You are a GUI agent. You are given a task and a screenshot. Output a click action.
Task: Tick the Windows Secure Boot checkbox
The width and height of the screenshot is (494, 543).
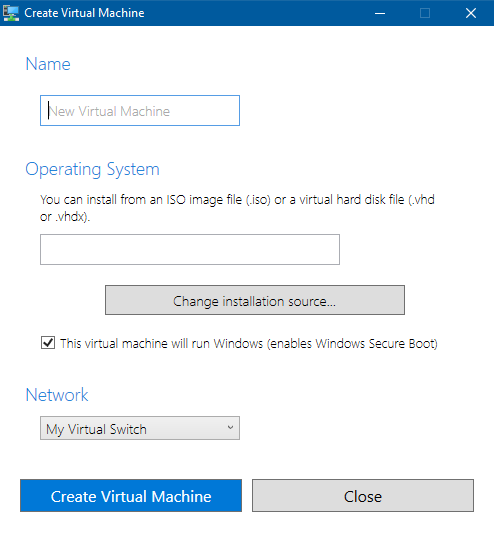(48, 343)
